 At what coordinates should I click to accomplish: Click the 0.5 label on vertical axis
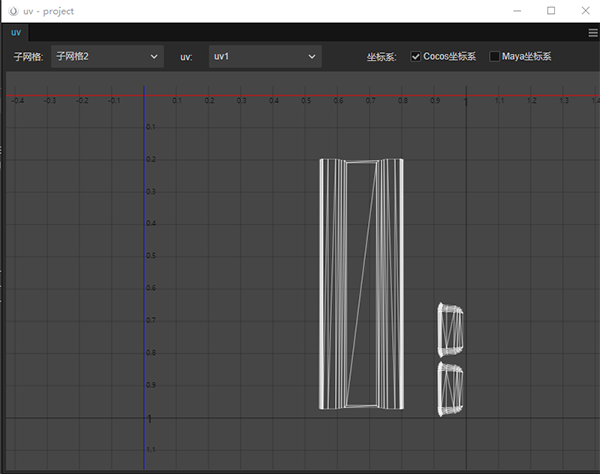click(151, 256)
